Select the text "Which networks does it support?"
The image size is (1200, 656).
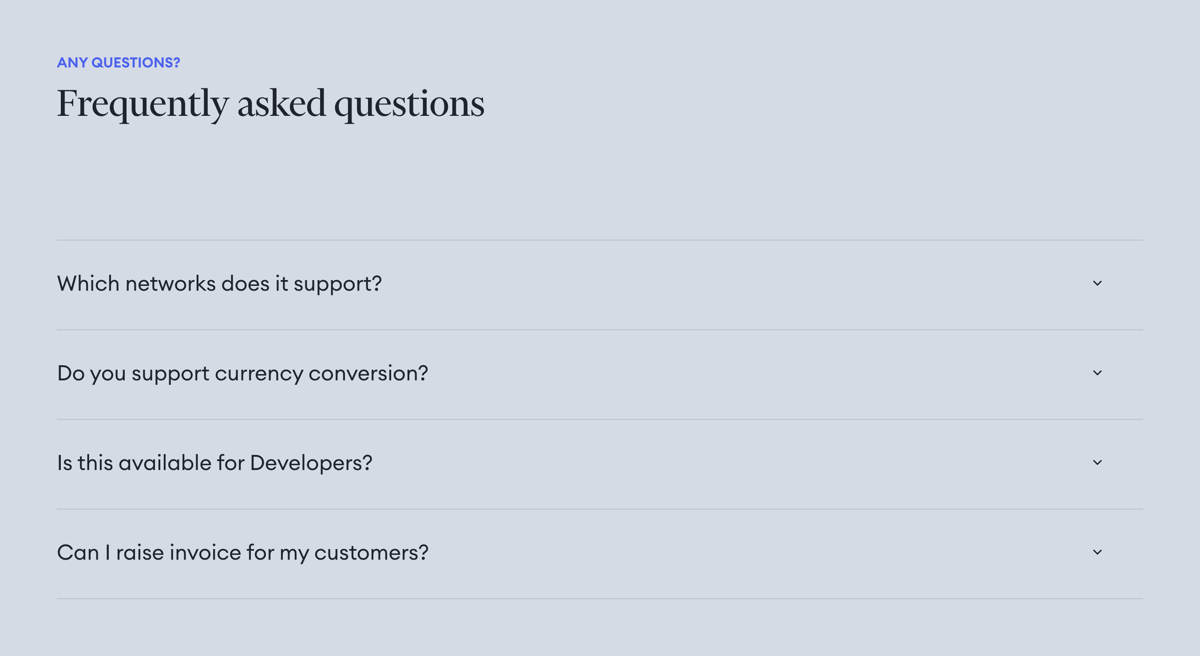click(219, 283)
